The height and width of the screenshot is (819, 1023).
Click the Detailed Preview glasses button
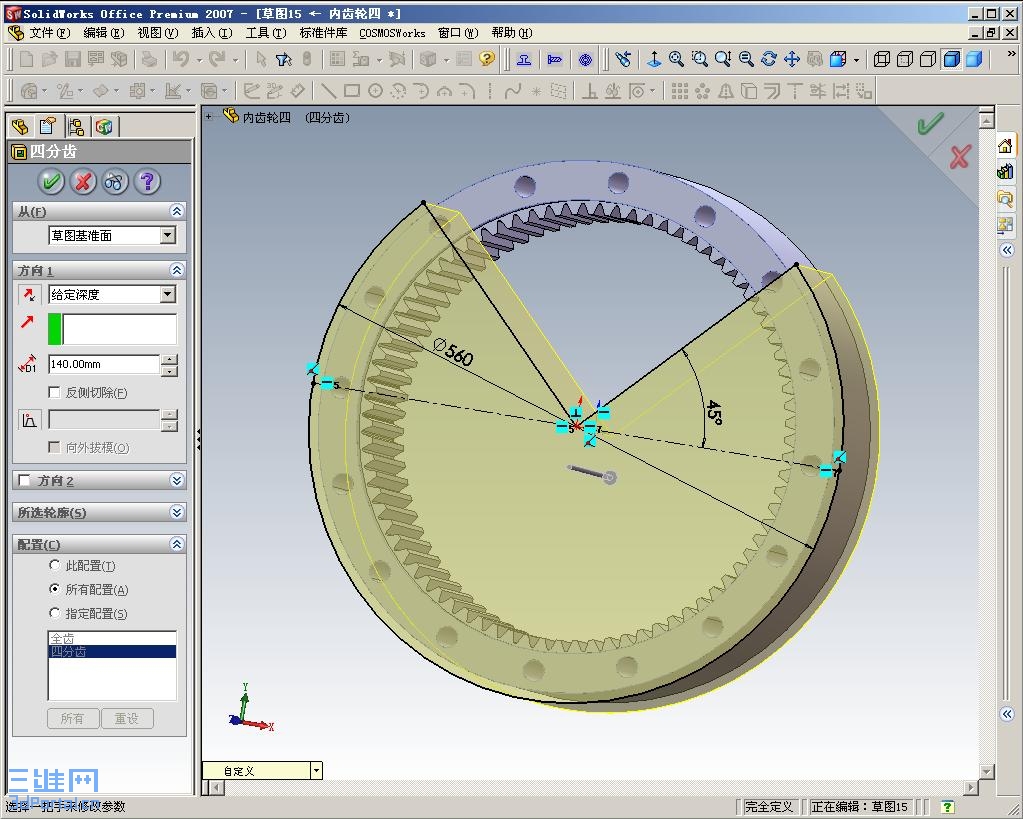pyautogui.click(x=114, y=181)
